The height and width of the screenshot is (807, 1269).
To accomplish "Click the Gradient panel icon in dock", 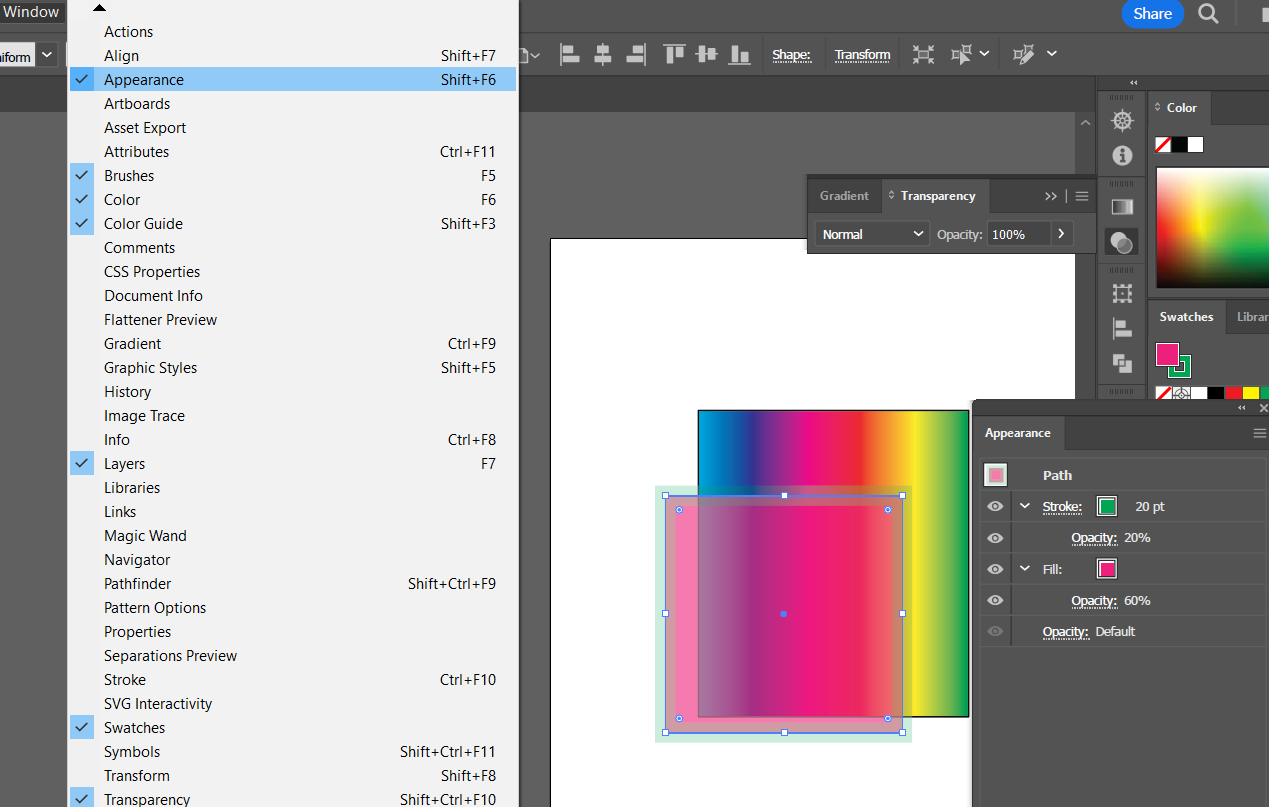I will (x=1122, y=207).
